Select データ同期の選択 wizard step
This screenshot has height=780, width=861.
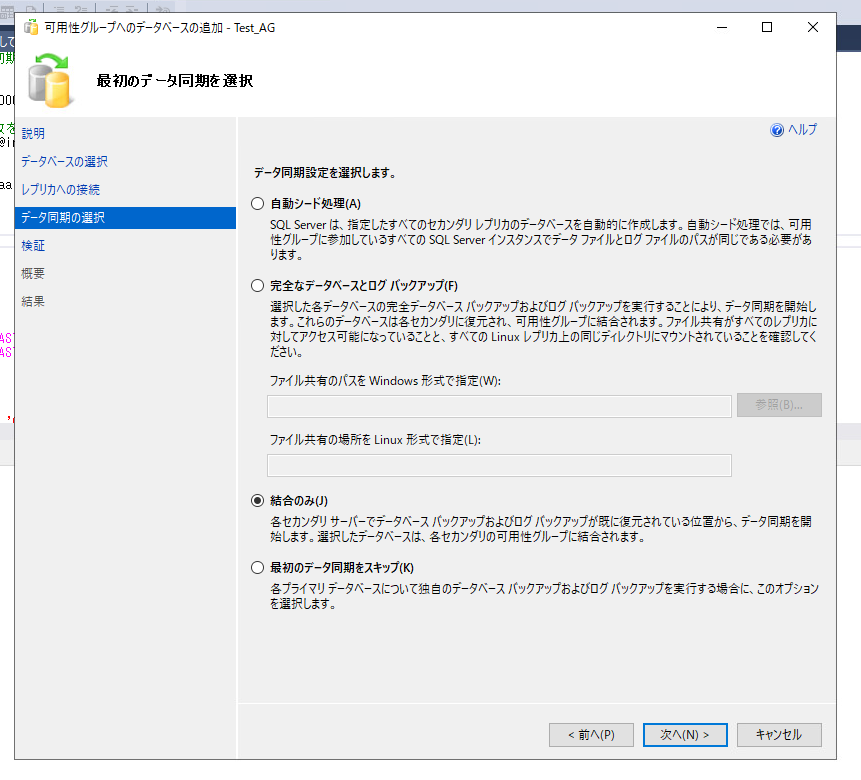coord(126,218)
